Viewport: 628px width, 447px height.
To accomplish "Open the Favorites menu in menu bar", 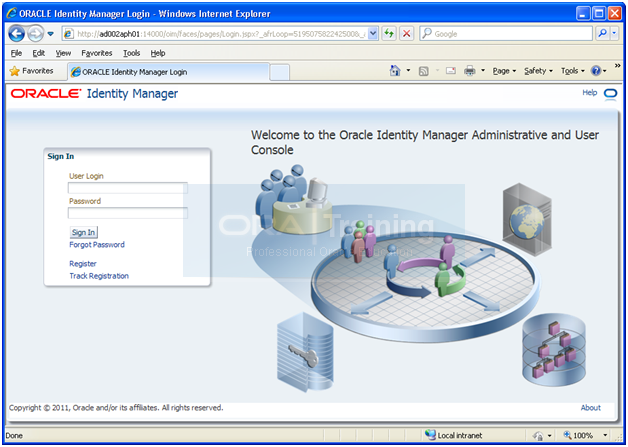I will click(x=97, y=53).
